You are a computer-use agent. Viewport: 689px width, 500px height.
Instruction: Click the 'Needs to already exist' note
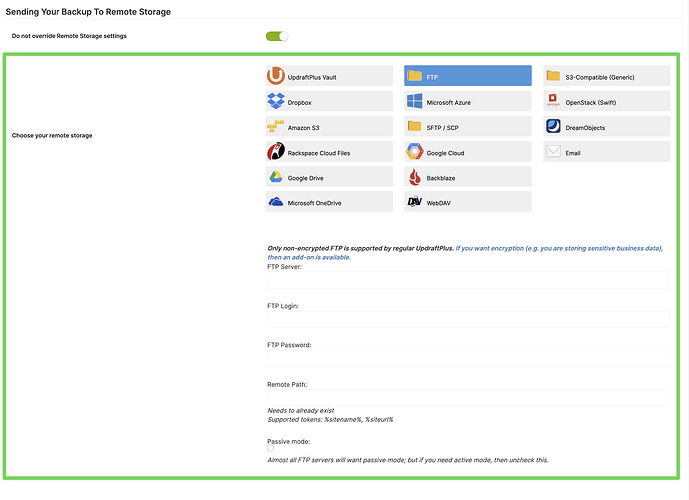click(301, 410)
